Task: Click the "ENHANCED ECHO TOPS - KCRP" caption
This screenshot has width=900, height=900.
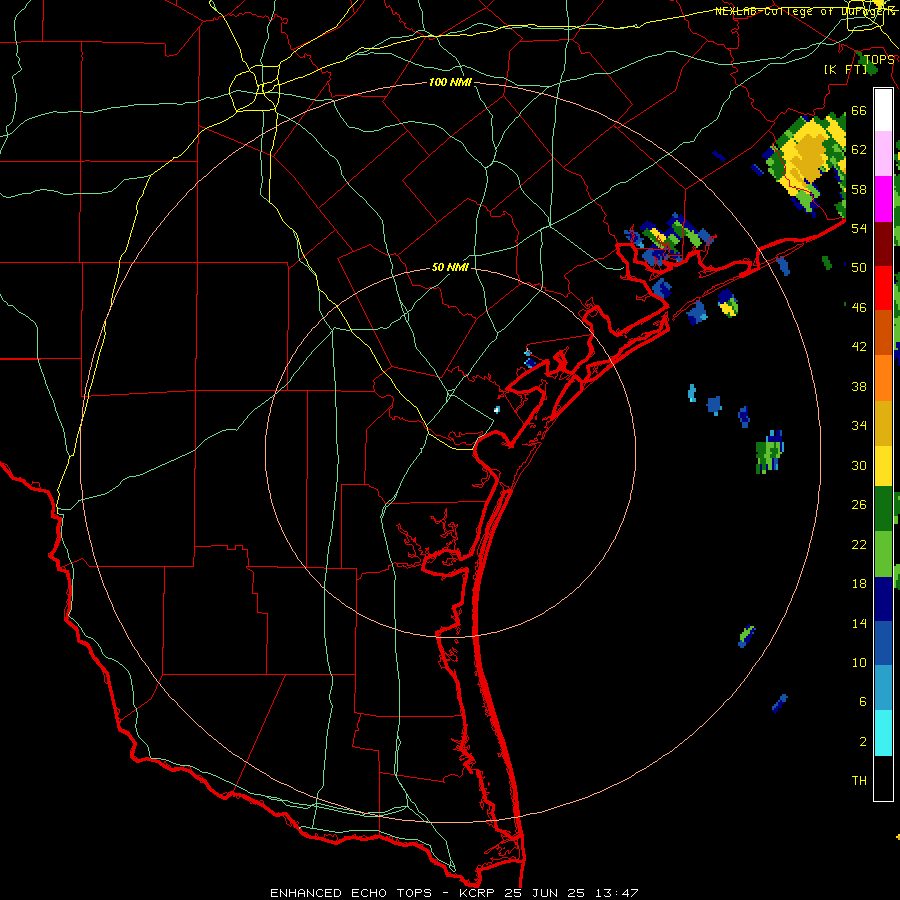Action: click(382, 893)
